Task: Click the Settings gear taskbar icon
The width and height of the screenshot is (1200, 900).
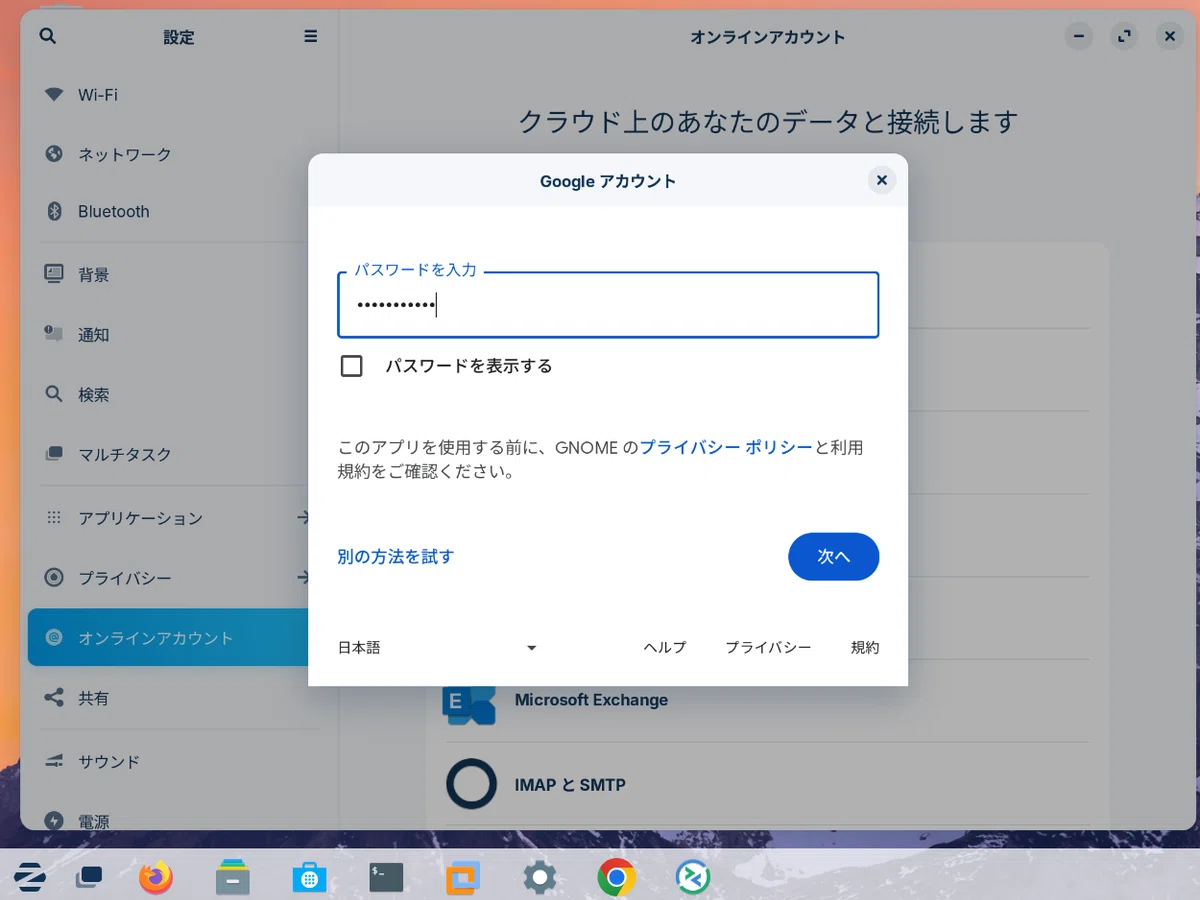Action: click(x=540, y=878)
